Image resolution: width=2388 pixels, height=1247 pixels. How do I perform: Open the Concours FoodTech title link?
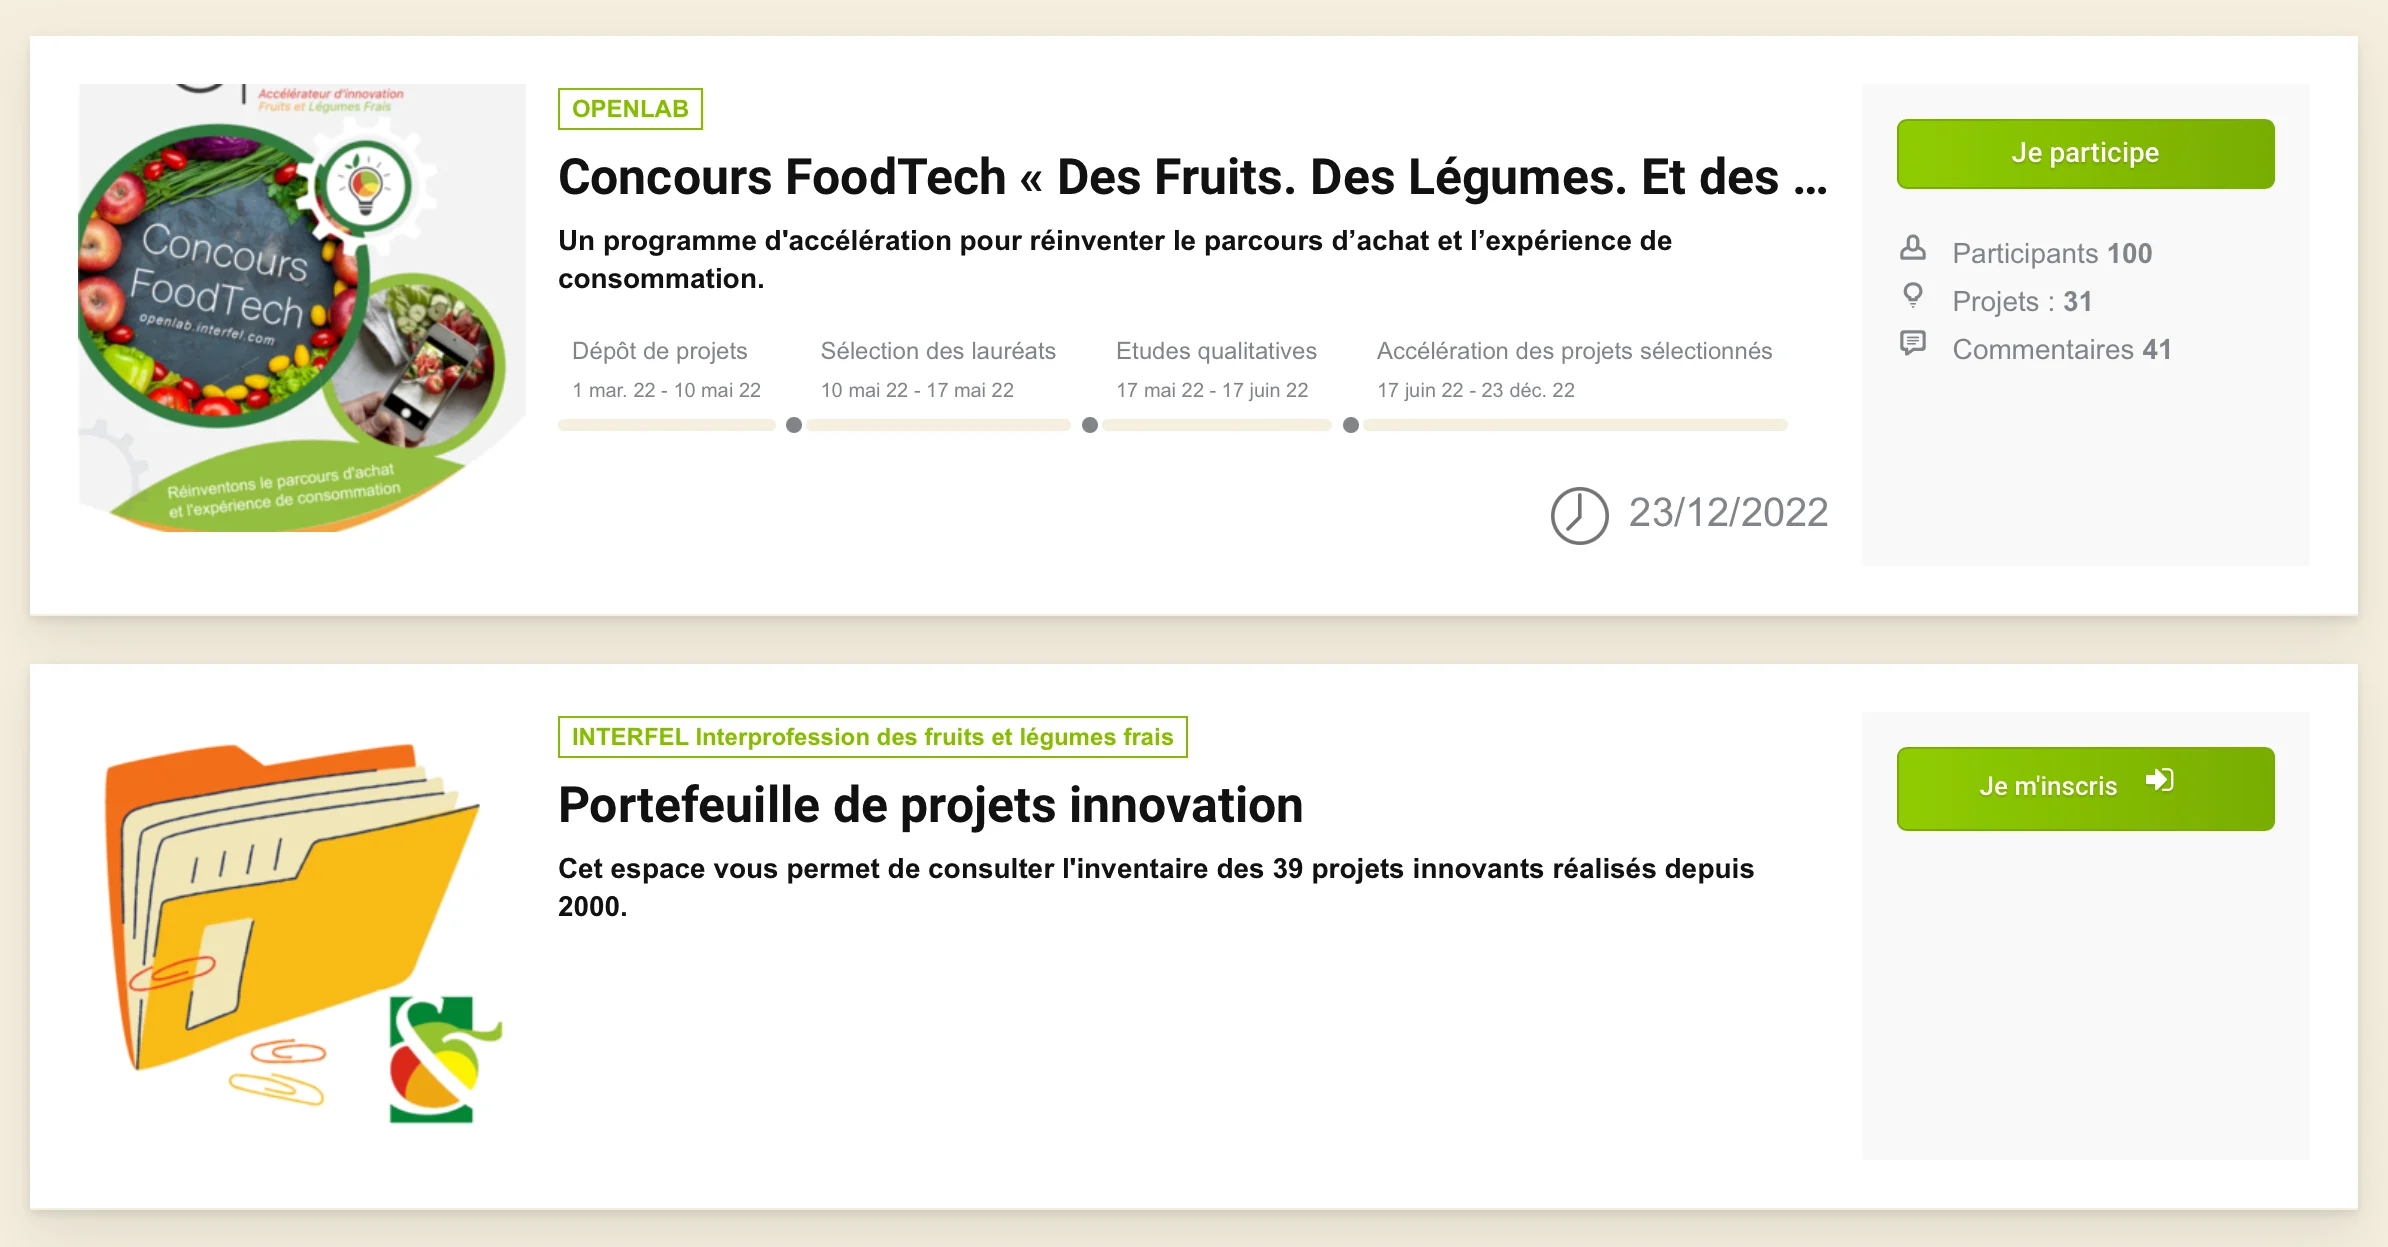[1192, 177]
